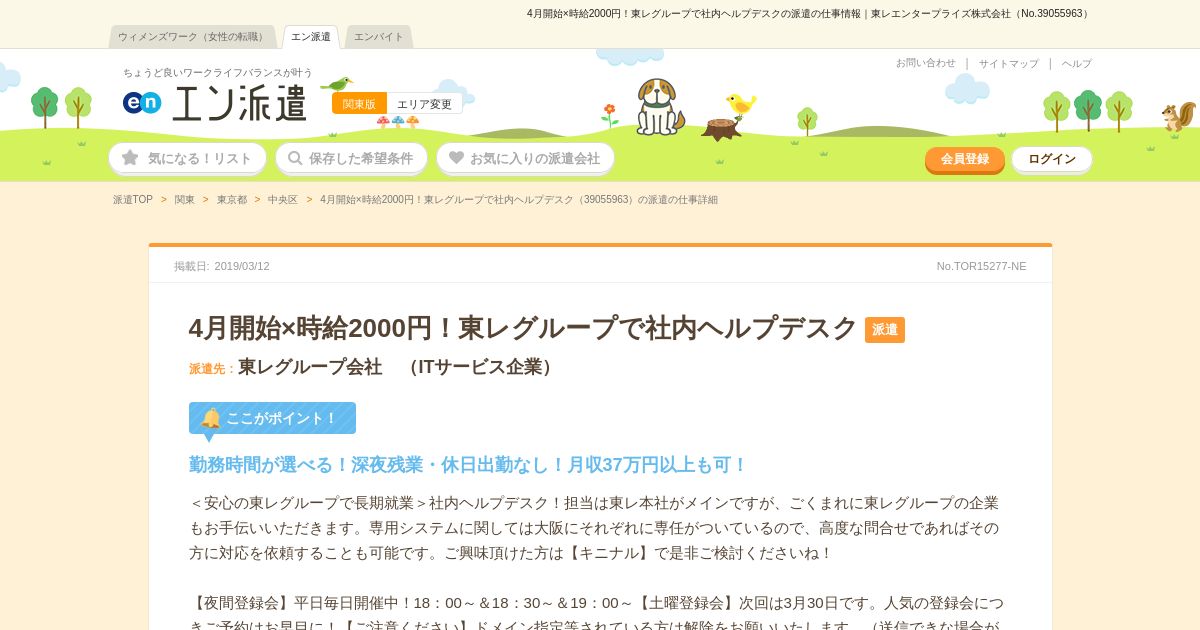
Task: Click the ログイン button
Action: (x=1052, y=159)
